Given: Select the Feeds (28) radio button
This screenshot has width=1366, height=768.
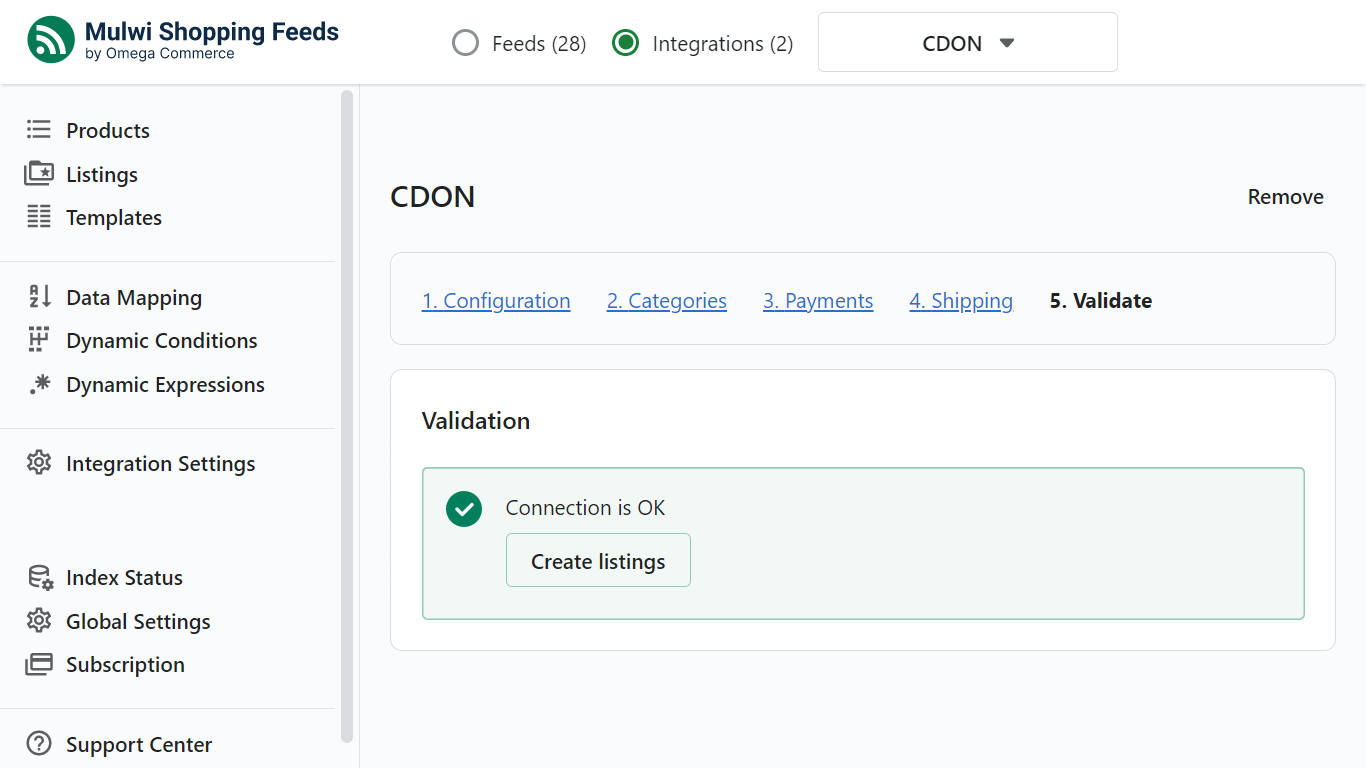Looking at the screenshot, I should pyautogui.click(x=465, y=43).
